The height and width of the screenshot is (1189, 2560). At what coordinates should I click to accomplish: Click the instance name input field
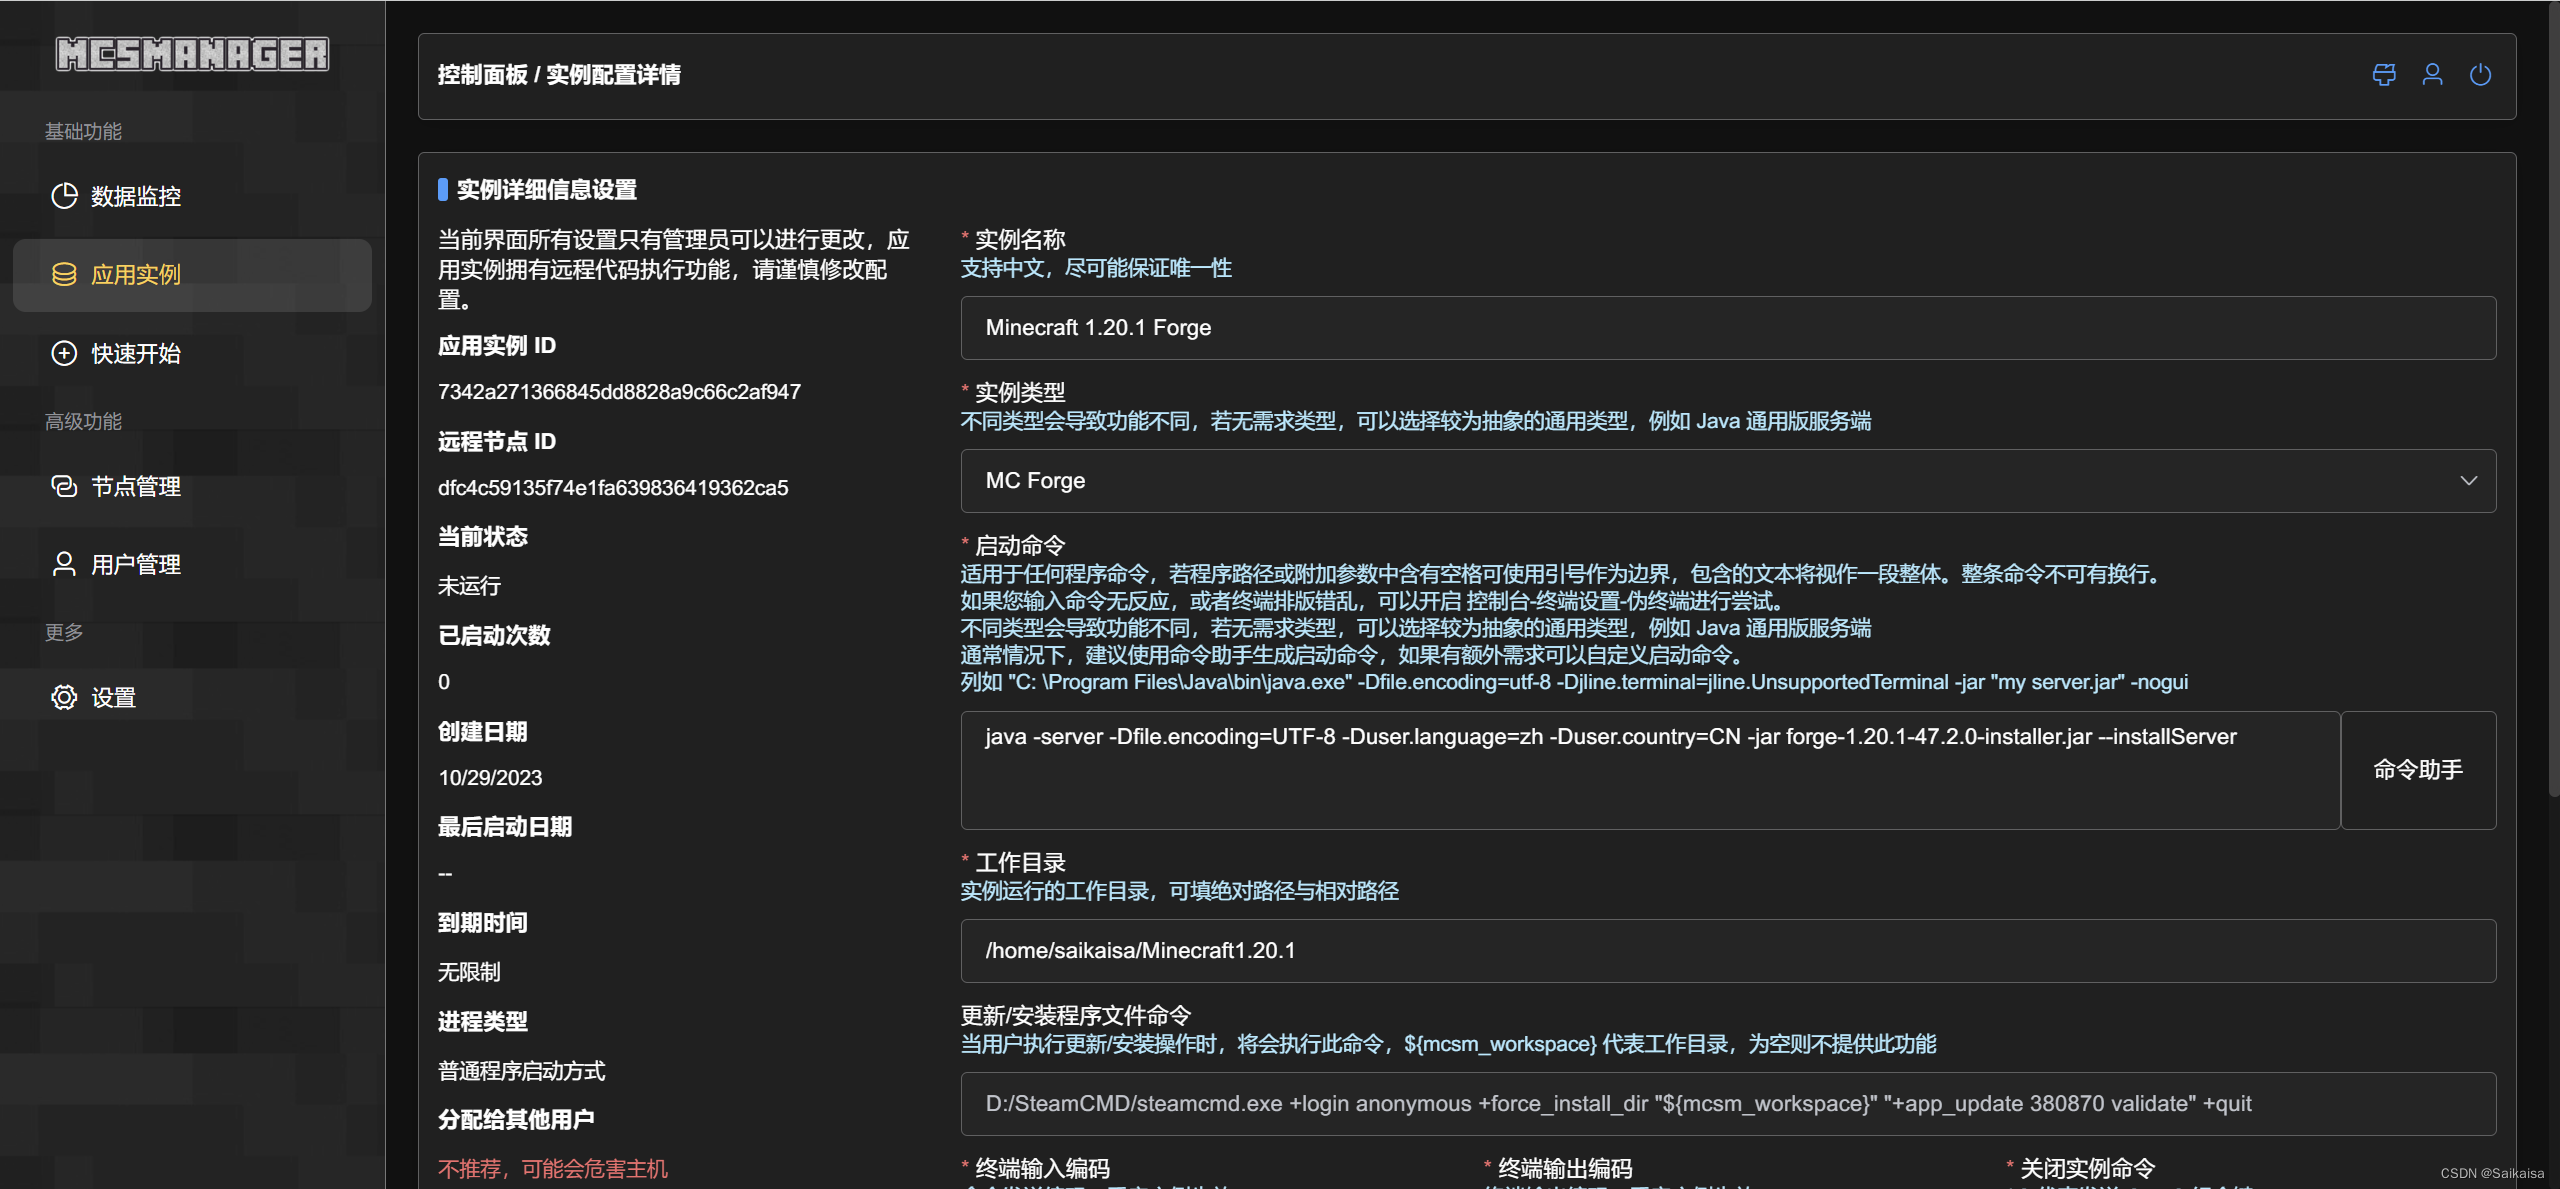coord(1727,328)
